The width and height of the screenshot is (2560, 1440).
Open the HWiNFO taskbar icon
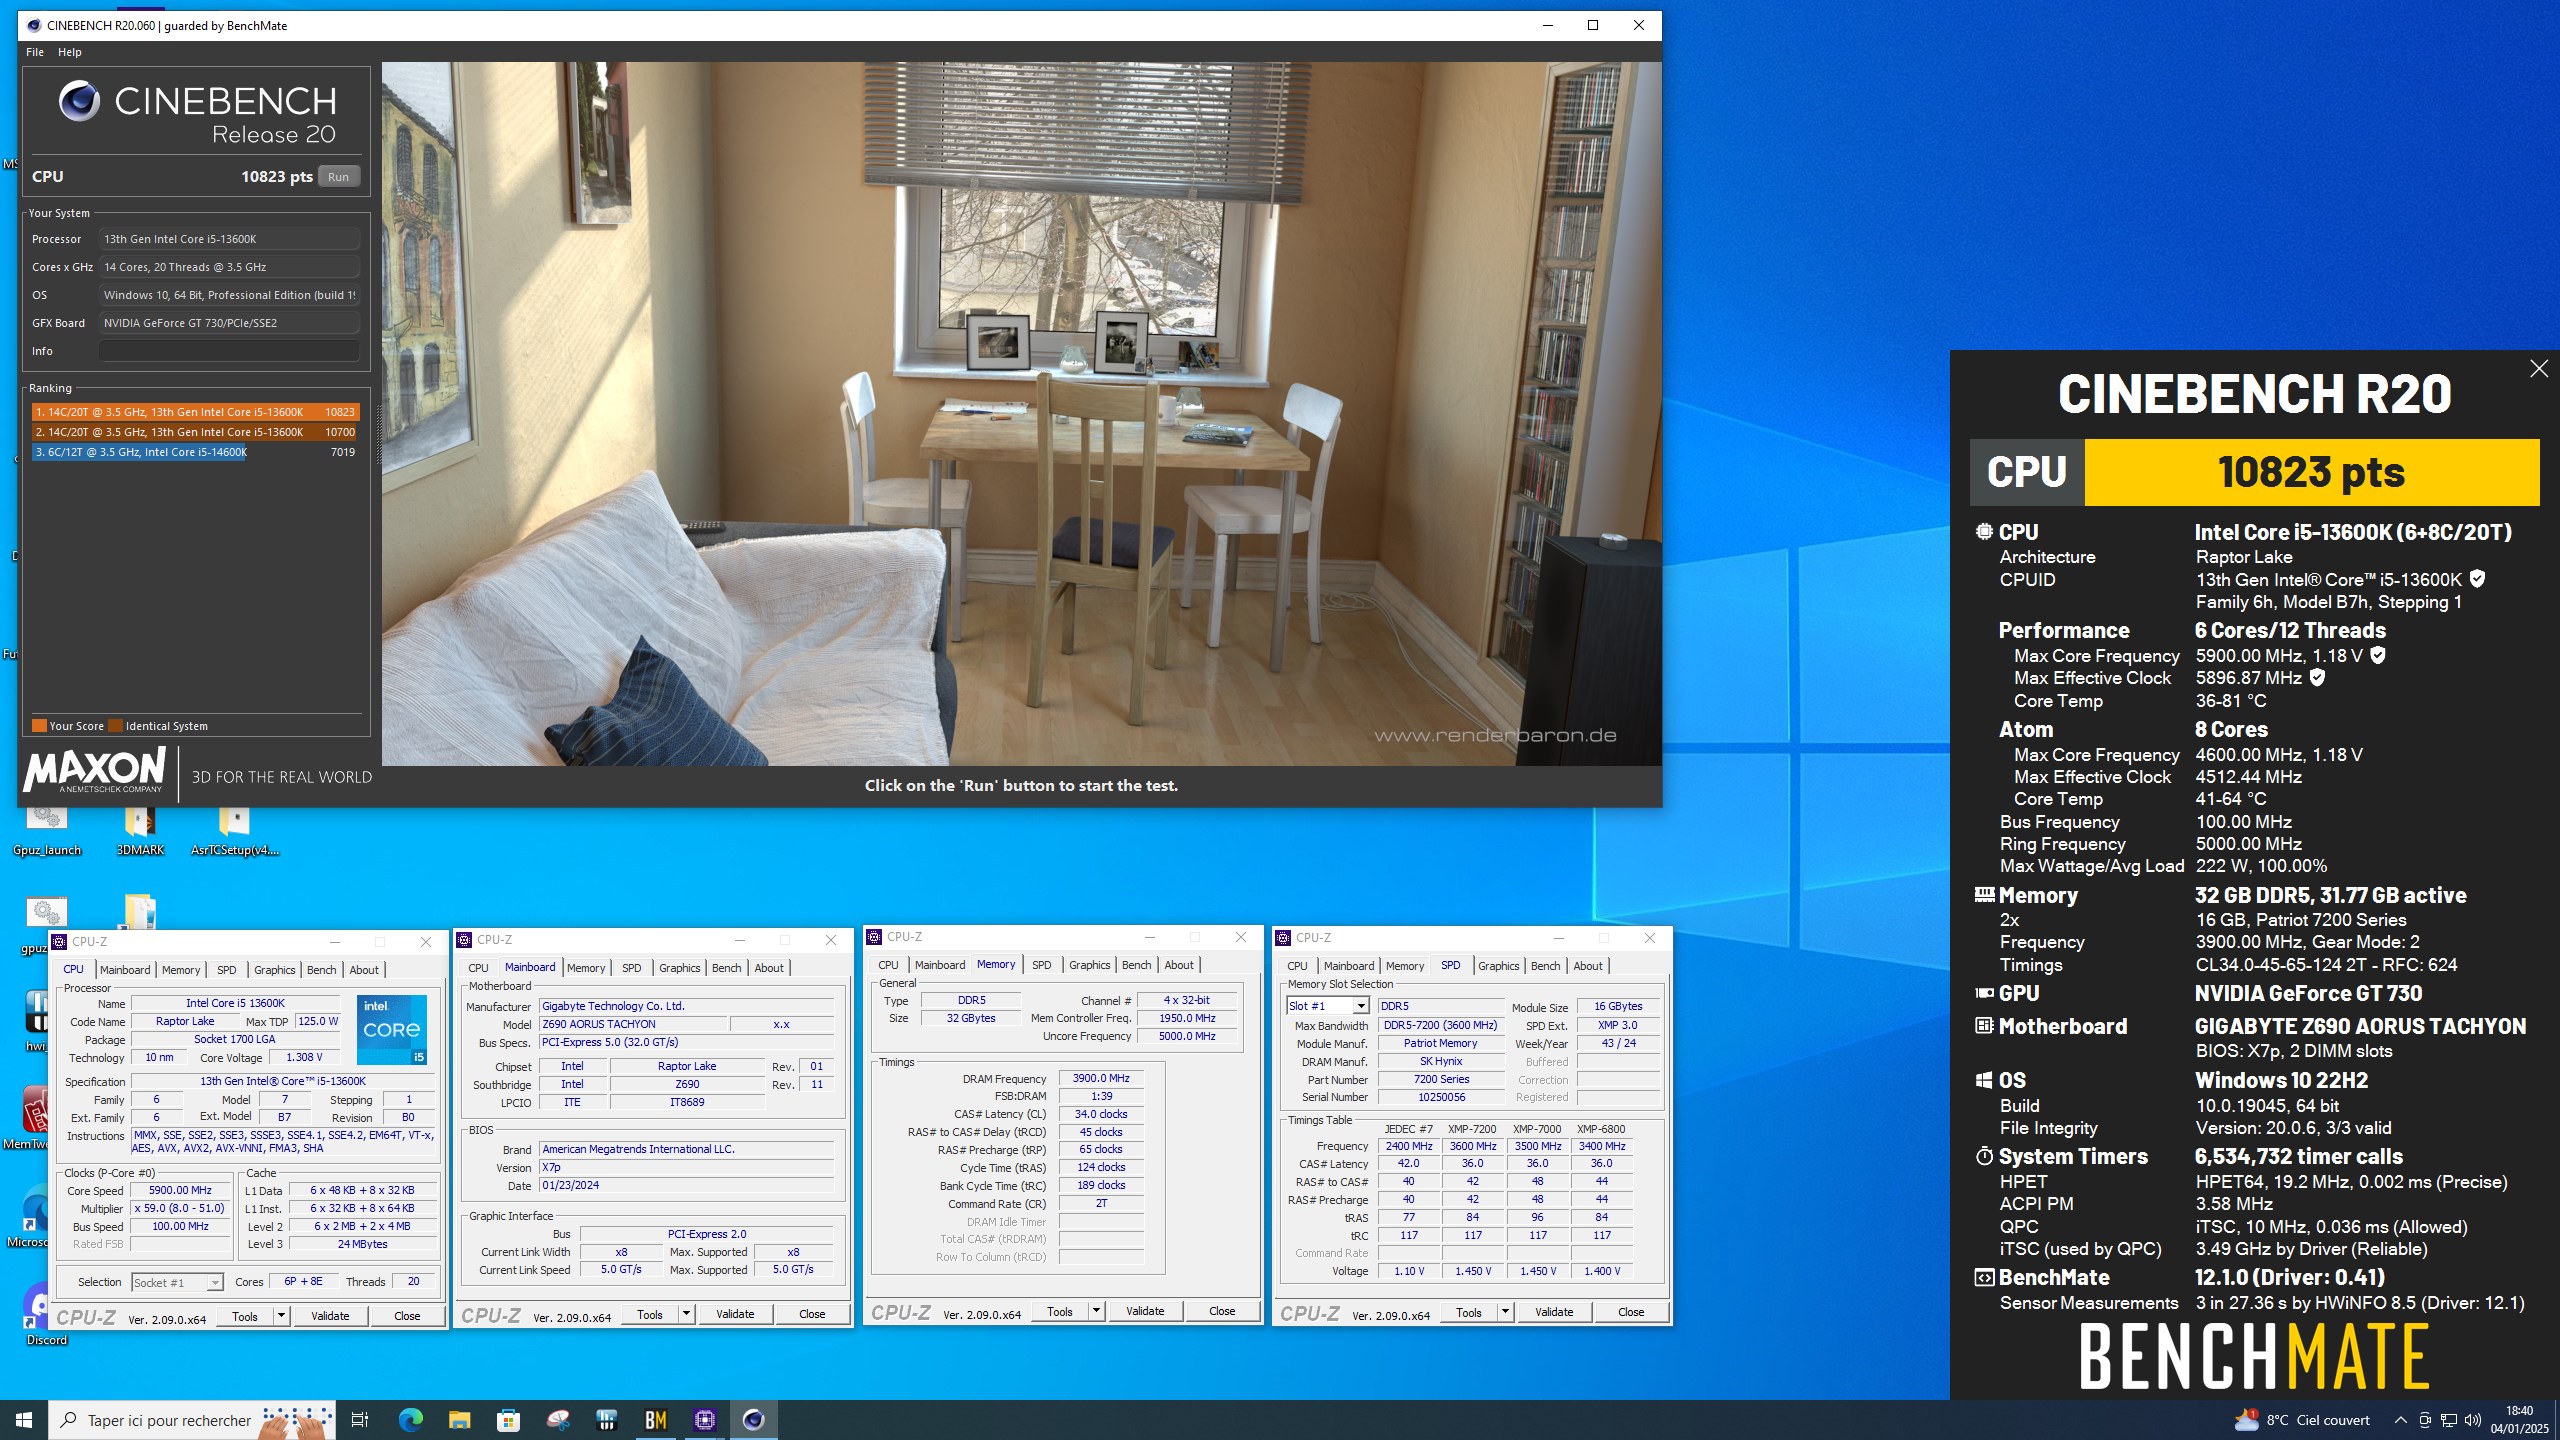pyautogui.click(x=606, y=1420)
